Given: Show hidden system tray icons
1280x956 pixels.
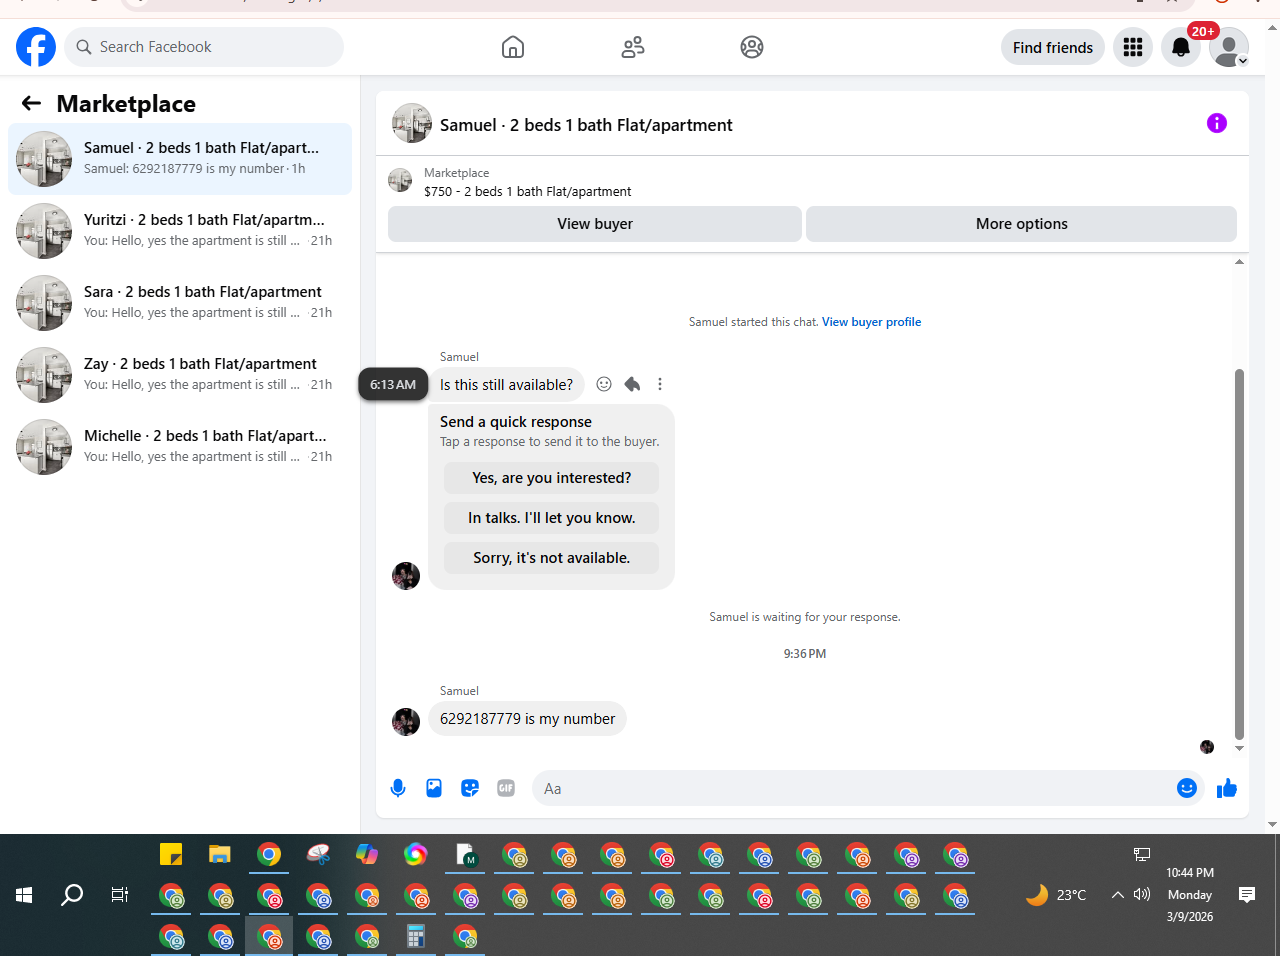Looking at the screenshot, I should click(1118, 895).
